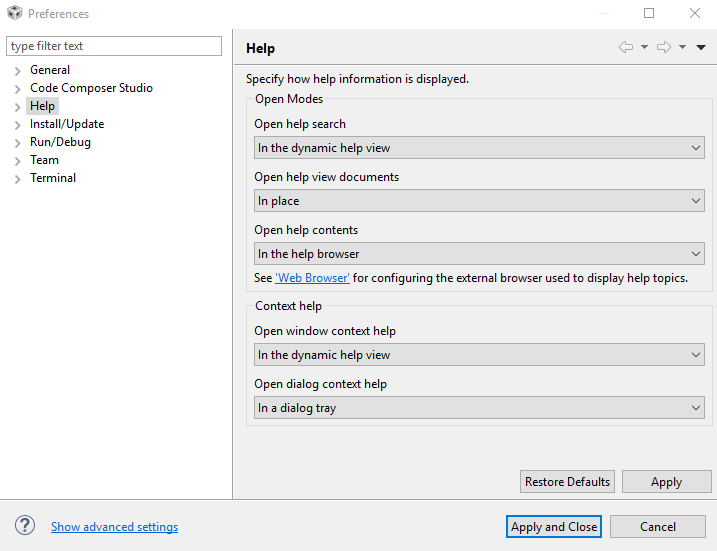717x551 pixels.
Task: Open the 'Open dialog context help' dropdown
Action: pos(479,408)
